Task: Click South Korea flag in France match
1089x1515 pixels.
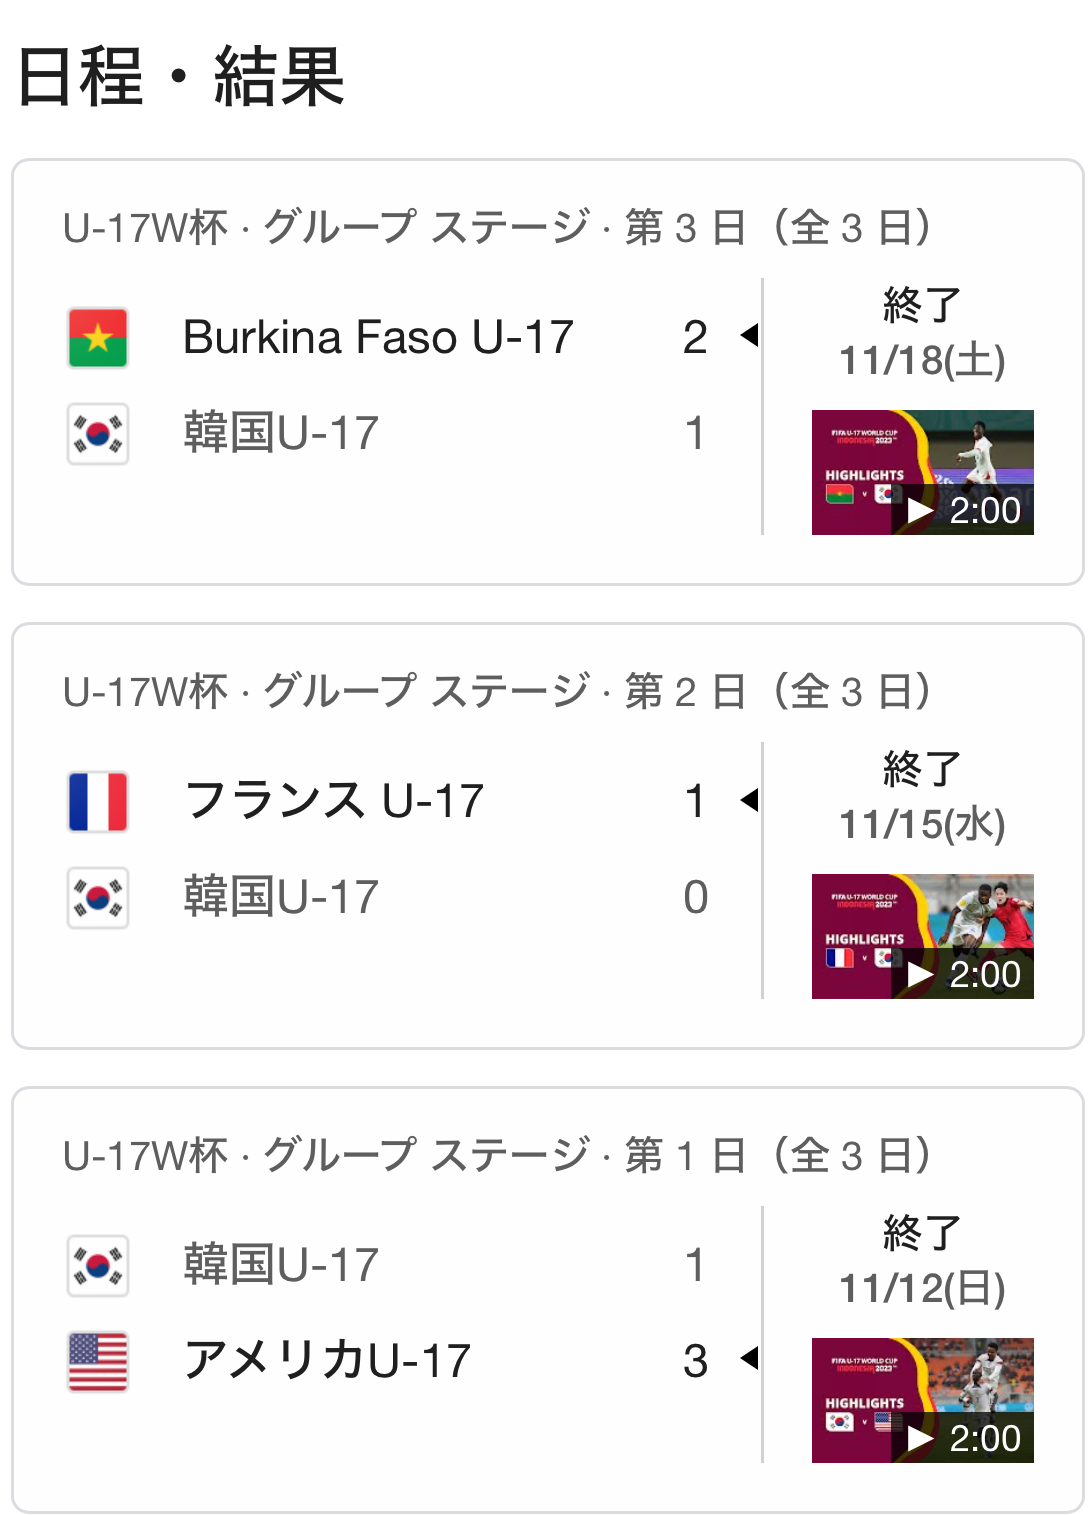Action: (98, 898)
